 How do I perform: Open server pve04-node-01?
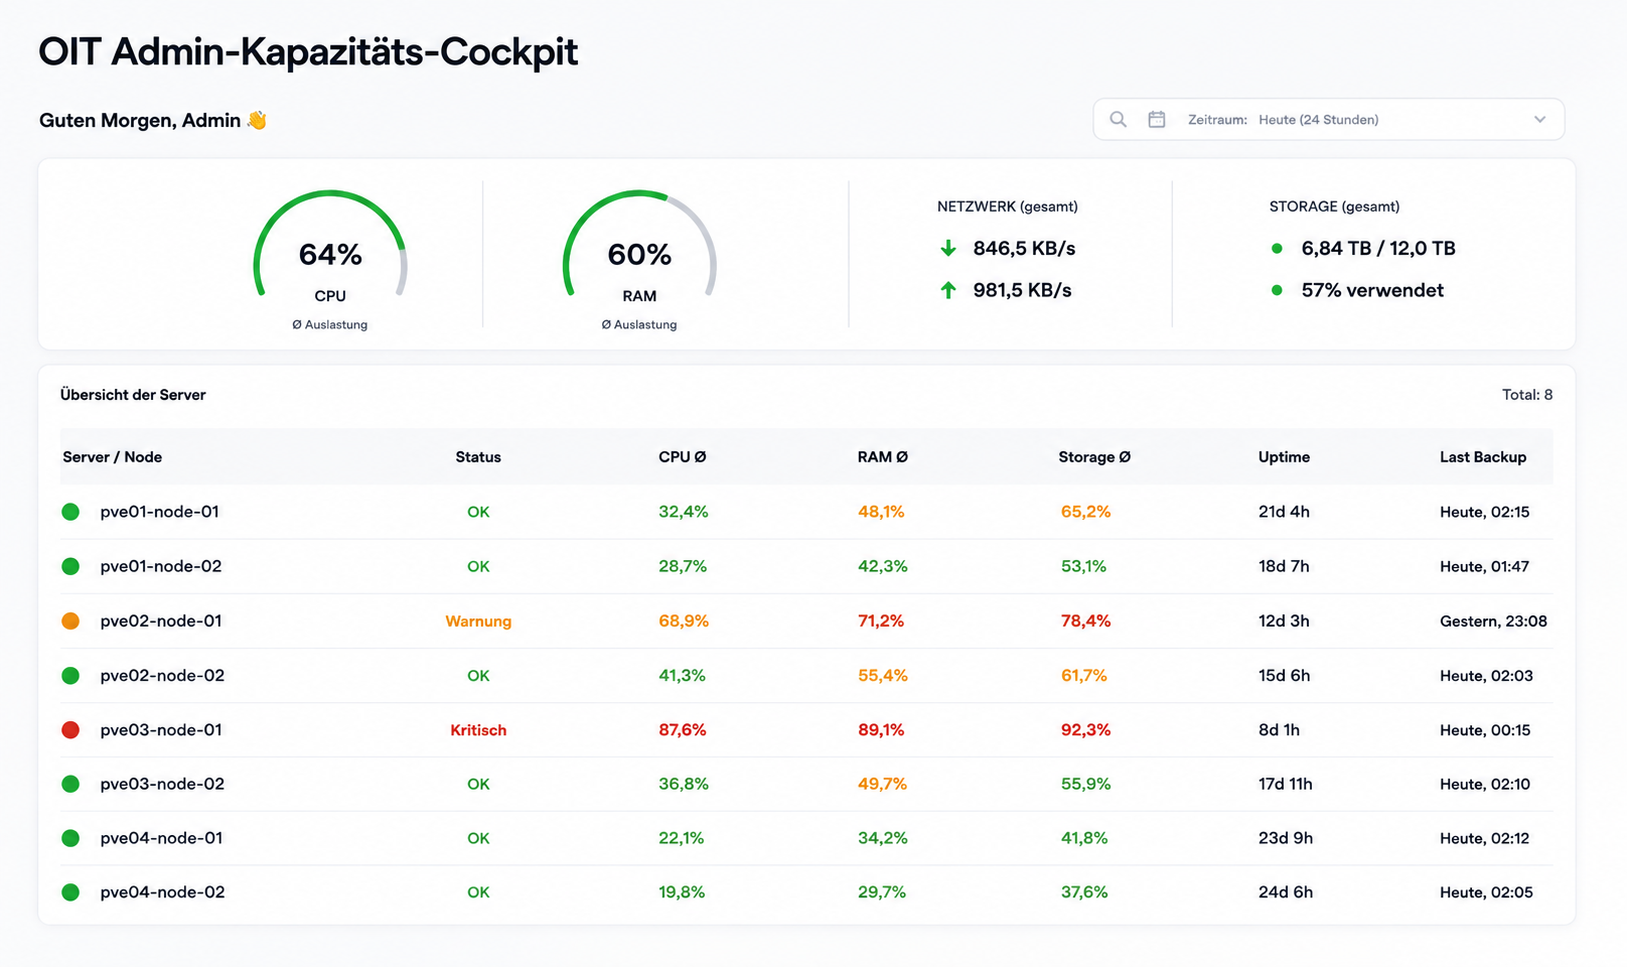(161, 838)
